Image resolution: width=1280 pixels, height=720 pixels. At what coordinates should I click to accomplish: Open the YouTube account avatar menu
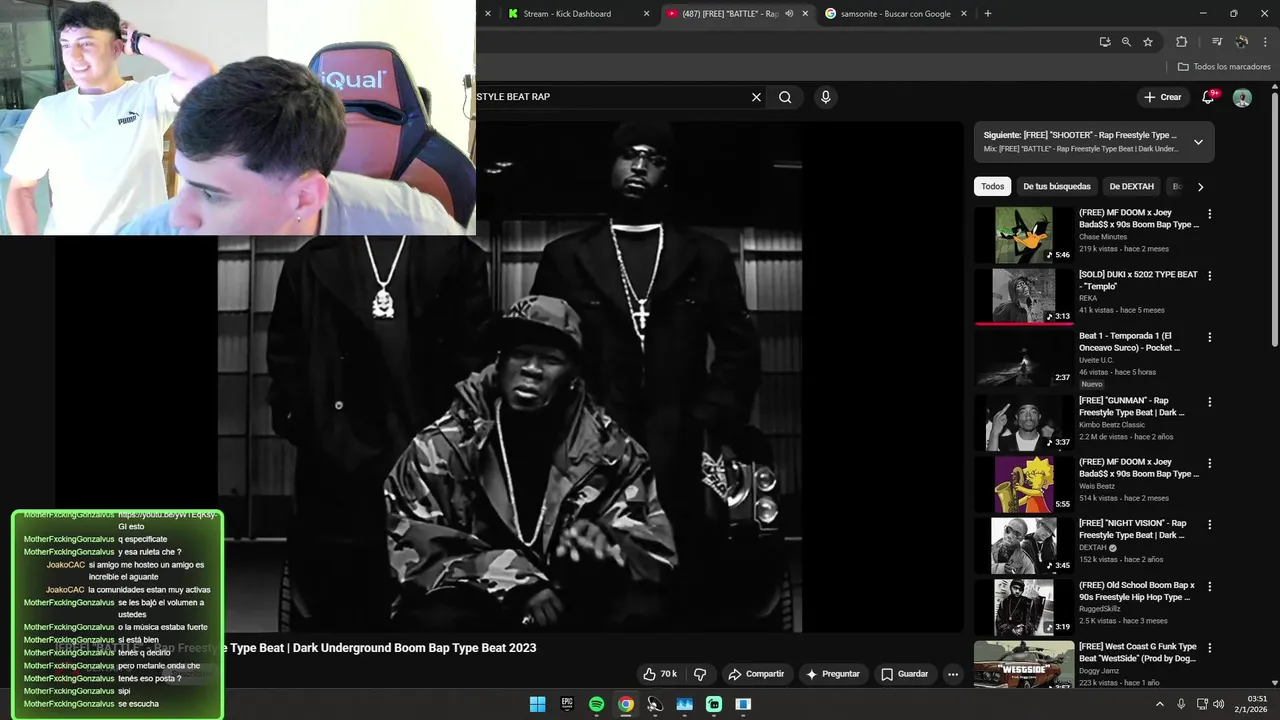(x=1242, y=98)
